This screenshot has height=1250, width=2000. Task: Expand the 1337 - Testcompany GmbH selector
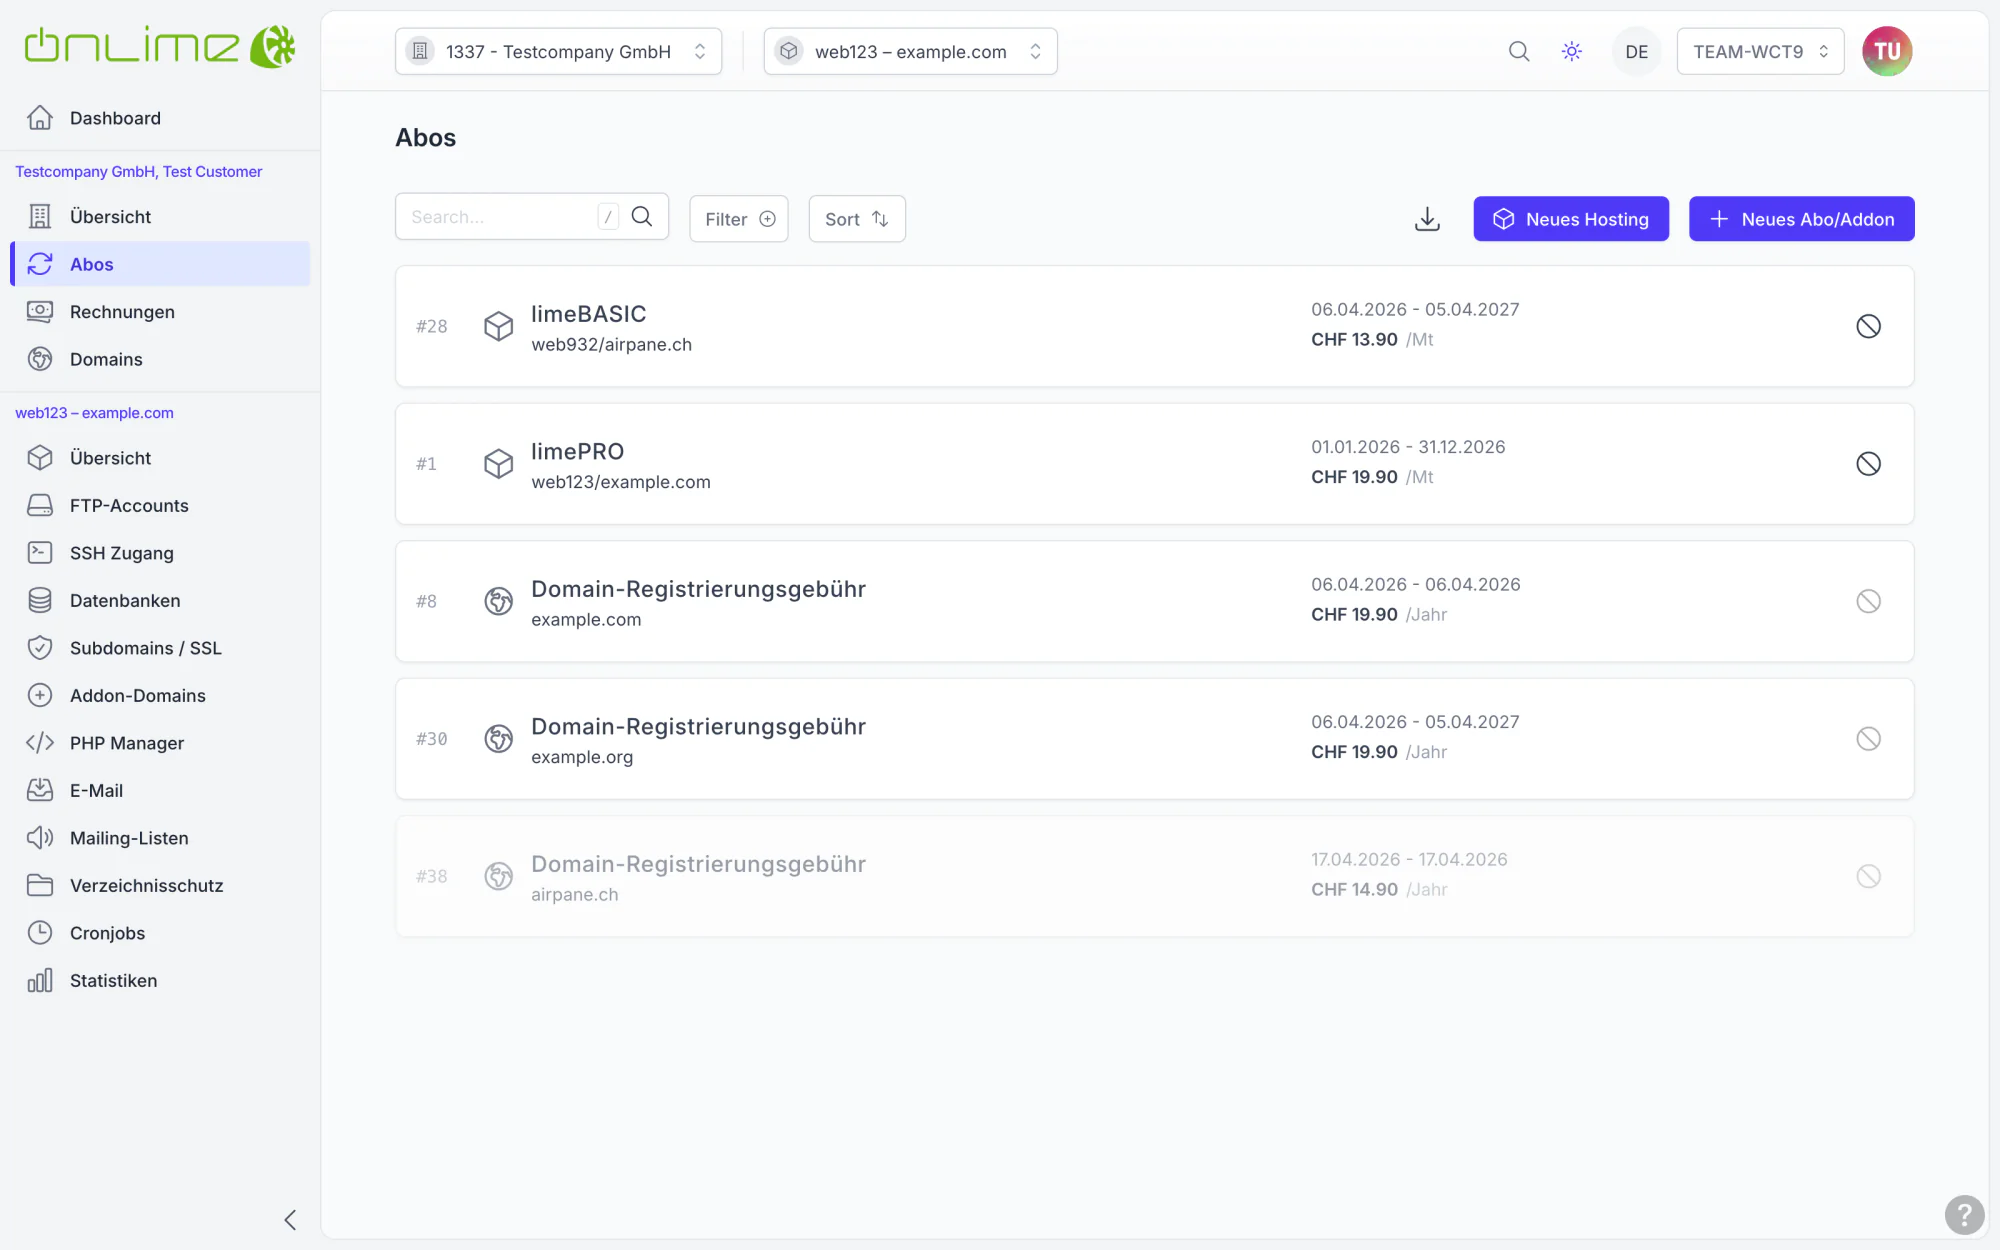pos(558,51)
